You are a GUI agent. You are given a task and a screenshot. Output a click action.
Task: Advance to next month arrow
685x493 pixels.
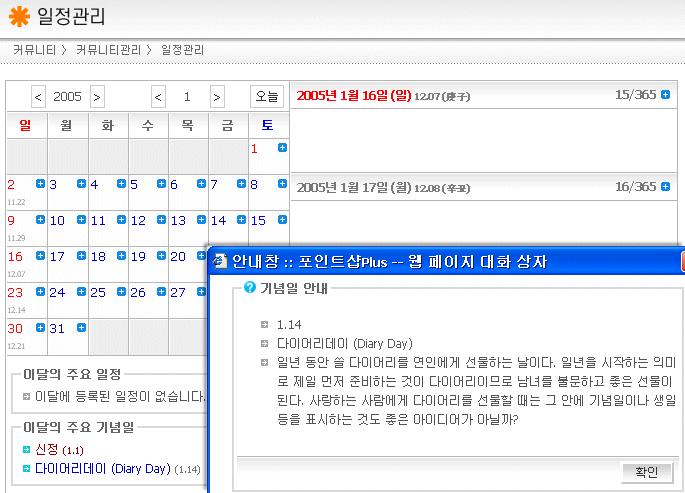[217, 97]
